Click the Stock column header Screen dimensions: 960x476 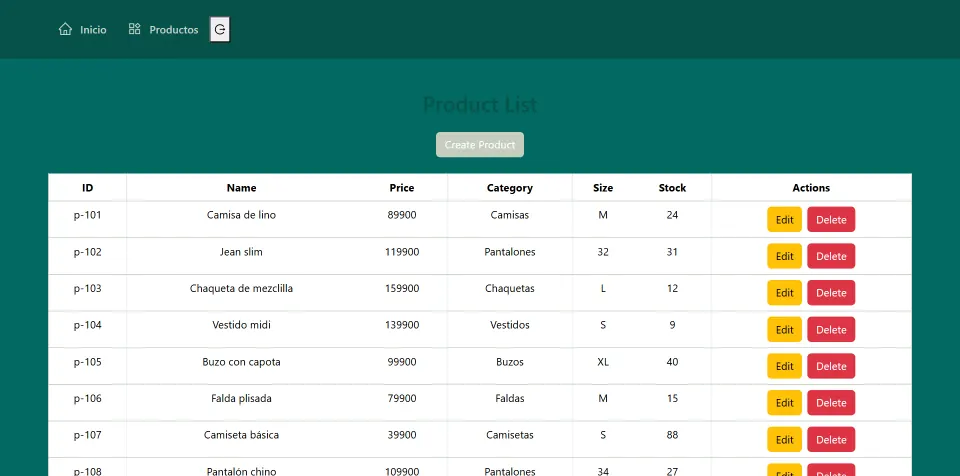[672, 187]
